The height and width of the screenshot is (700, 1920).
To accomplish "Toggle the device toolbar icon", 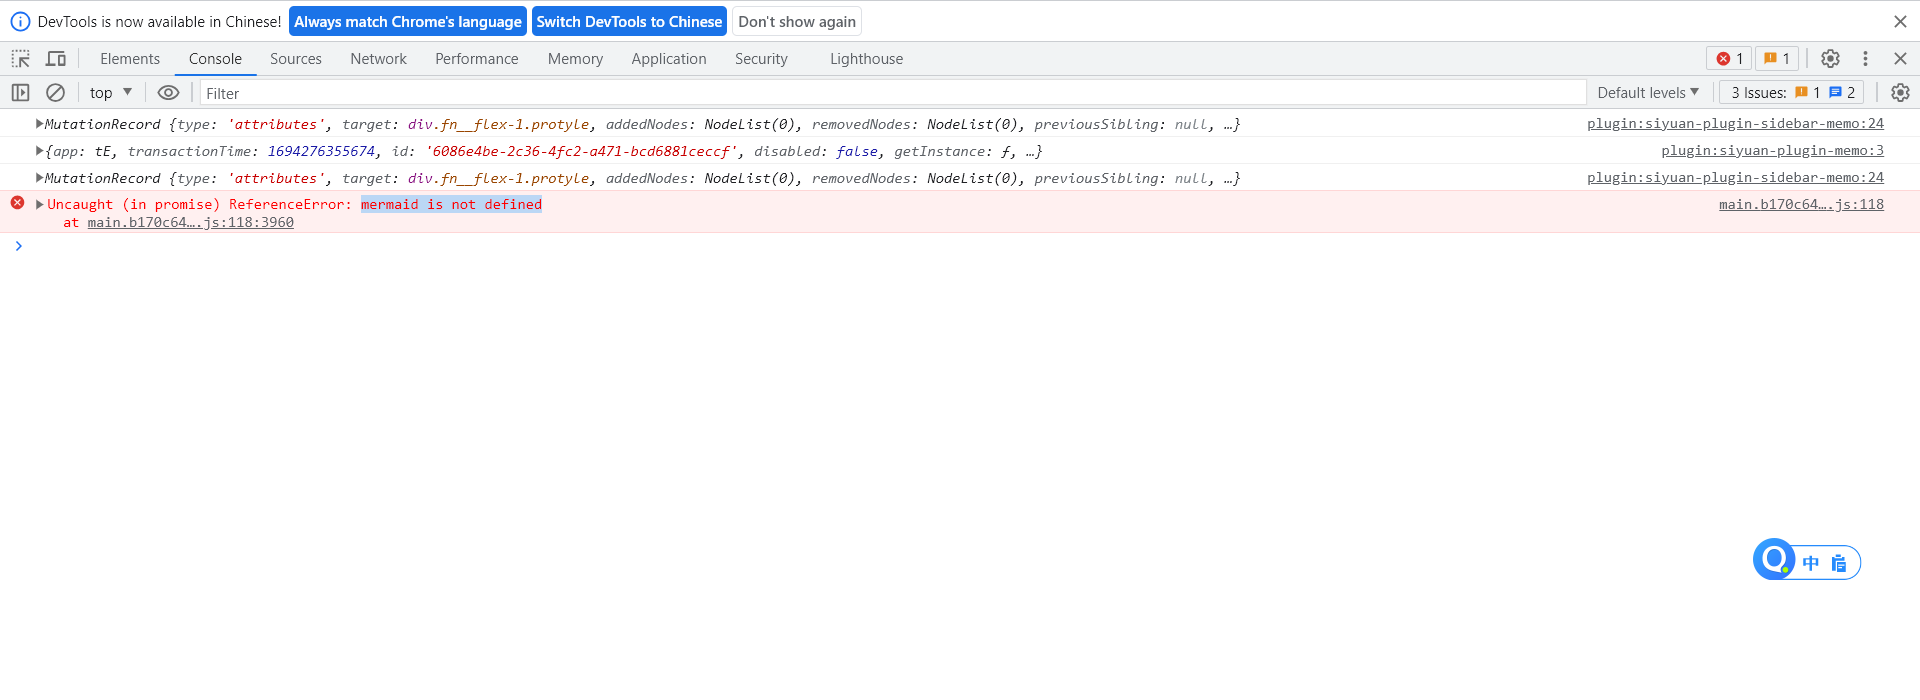I will tap(56, 59).
